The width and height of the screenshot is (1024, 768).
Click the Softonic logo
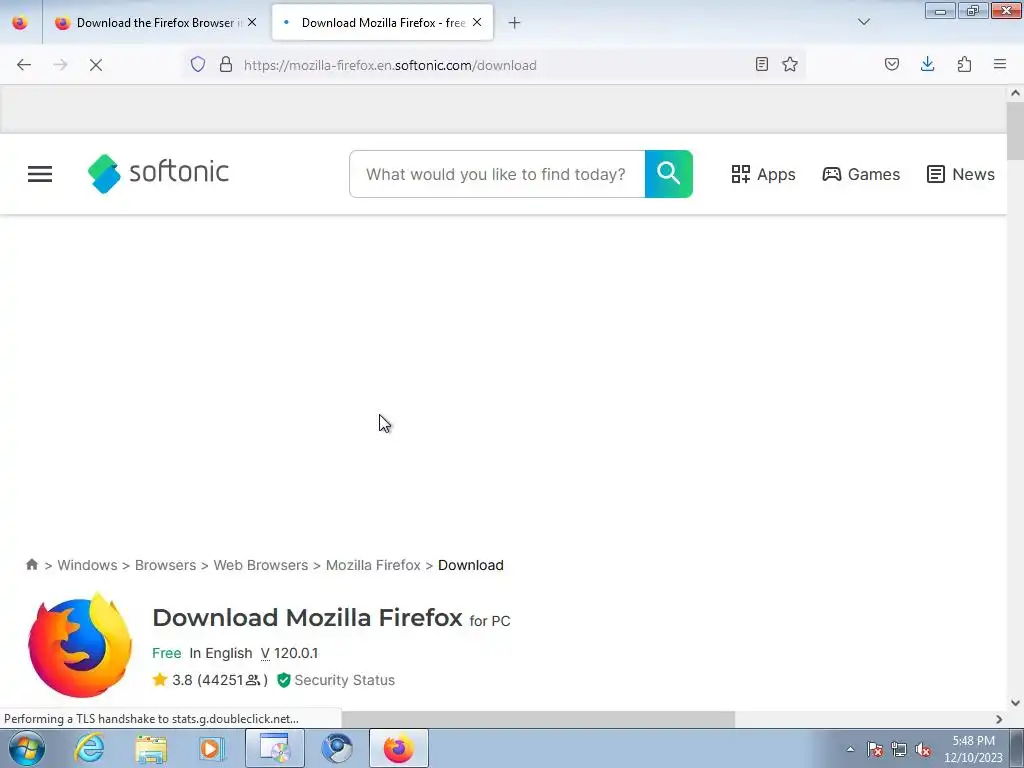coord(158,173)
